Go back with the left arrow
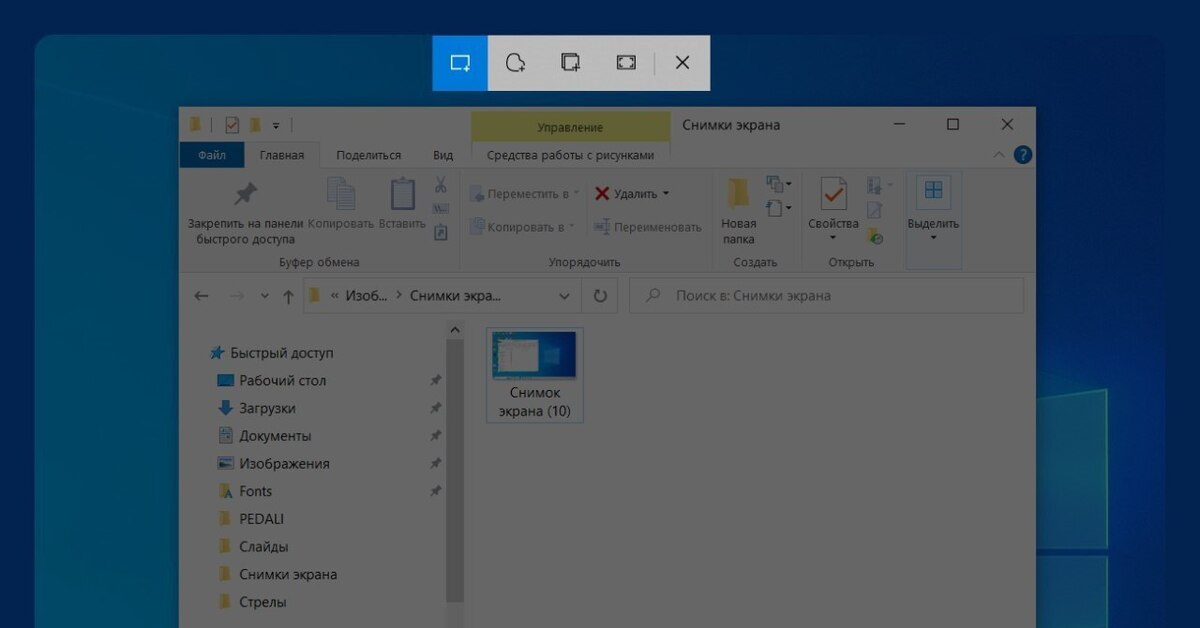This screenshot has width=1200, height=628. (x=201, y=296)
